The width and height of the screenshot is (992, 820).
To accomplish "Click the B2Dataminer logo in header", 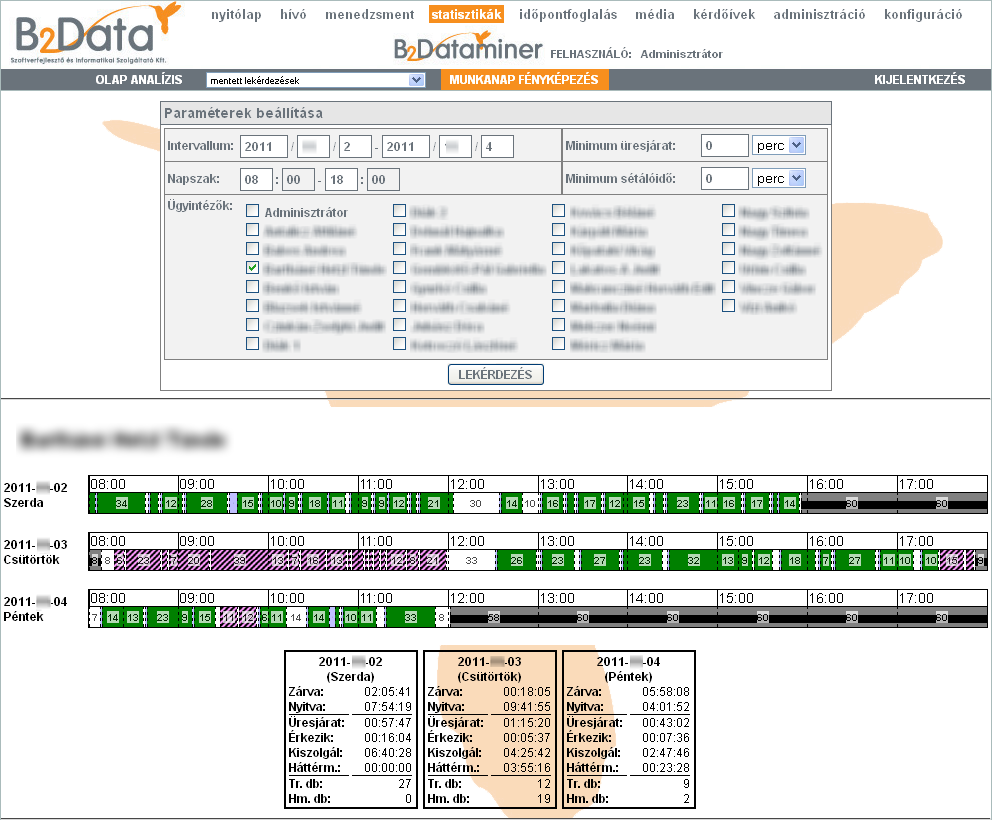I will [468, 53].
